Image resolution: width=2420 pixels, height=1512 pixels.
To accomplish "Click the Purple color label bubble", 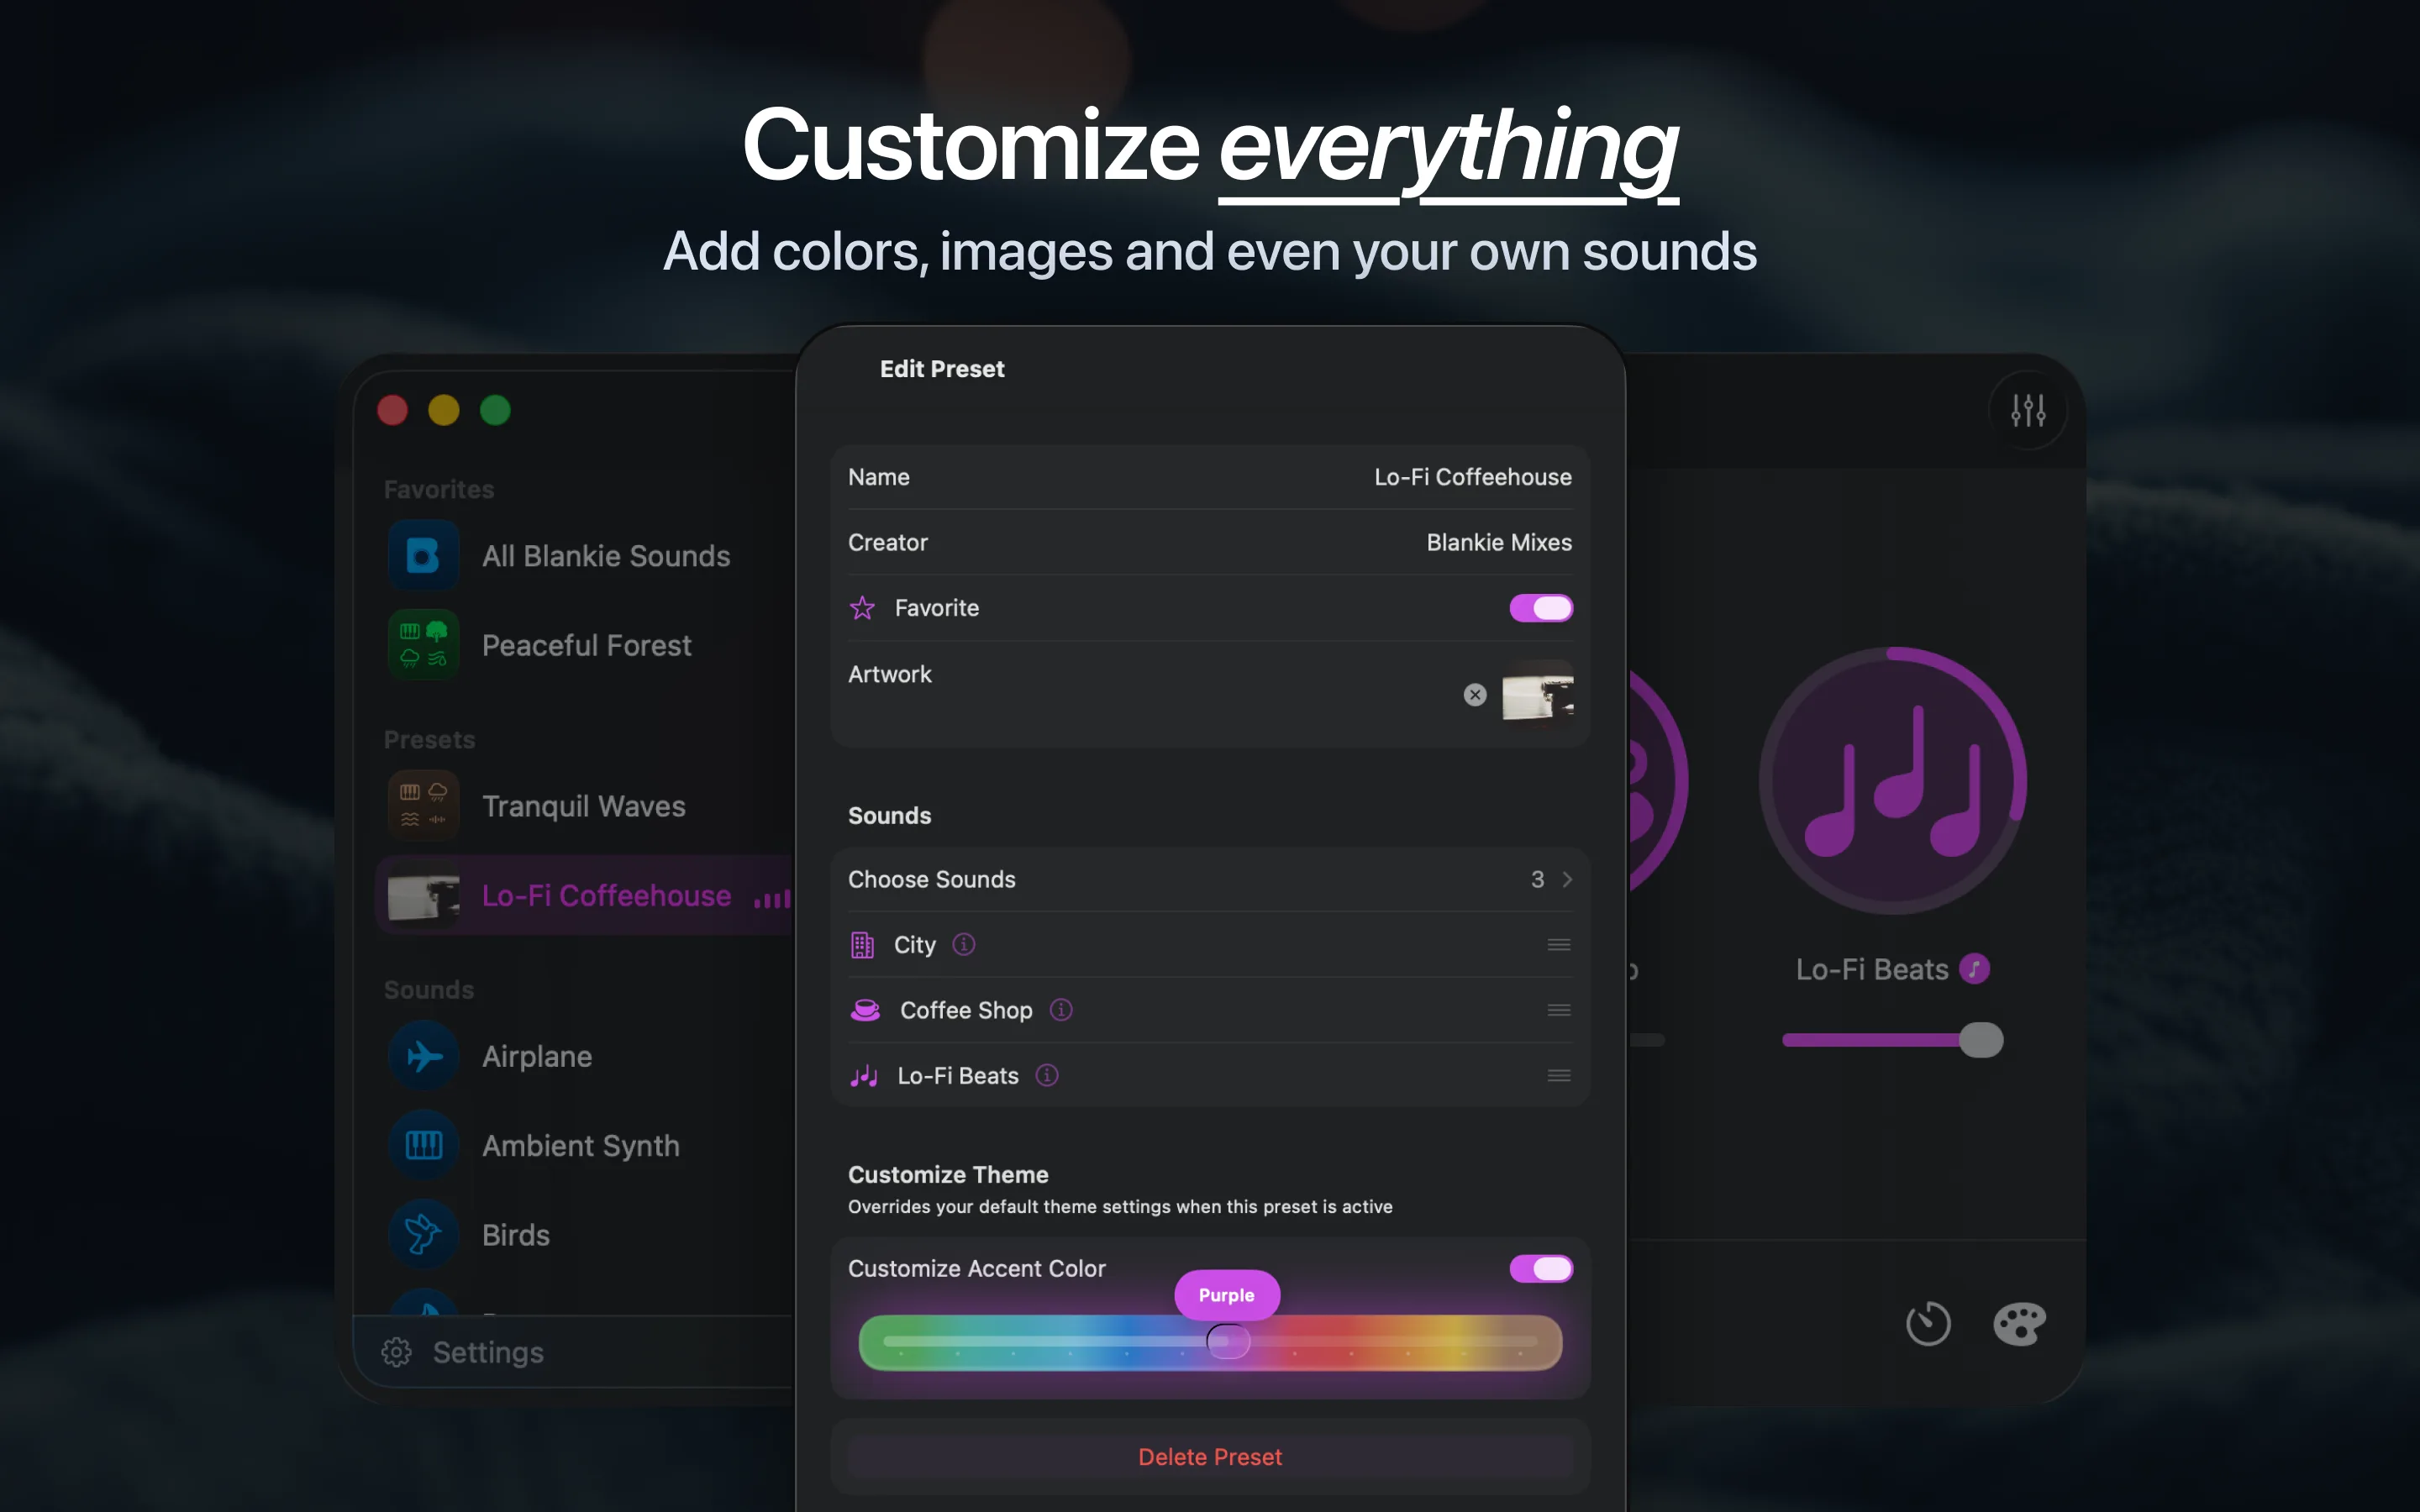I will click(x=1227, y=1295).
